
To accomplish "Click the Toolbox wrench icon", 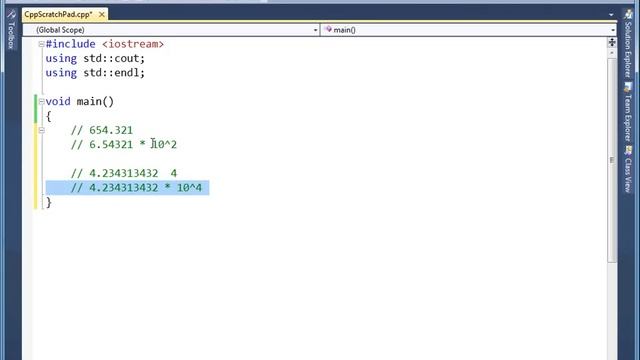I will pos(11,15).
